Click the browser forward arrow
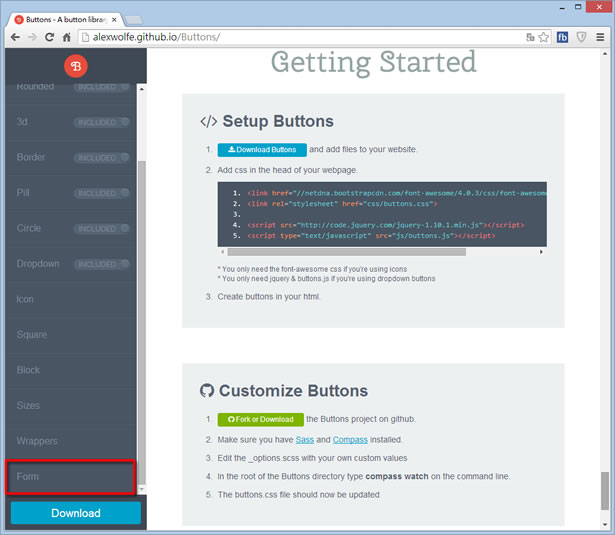 click(x=33, y=37)
